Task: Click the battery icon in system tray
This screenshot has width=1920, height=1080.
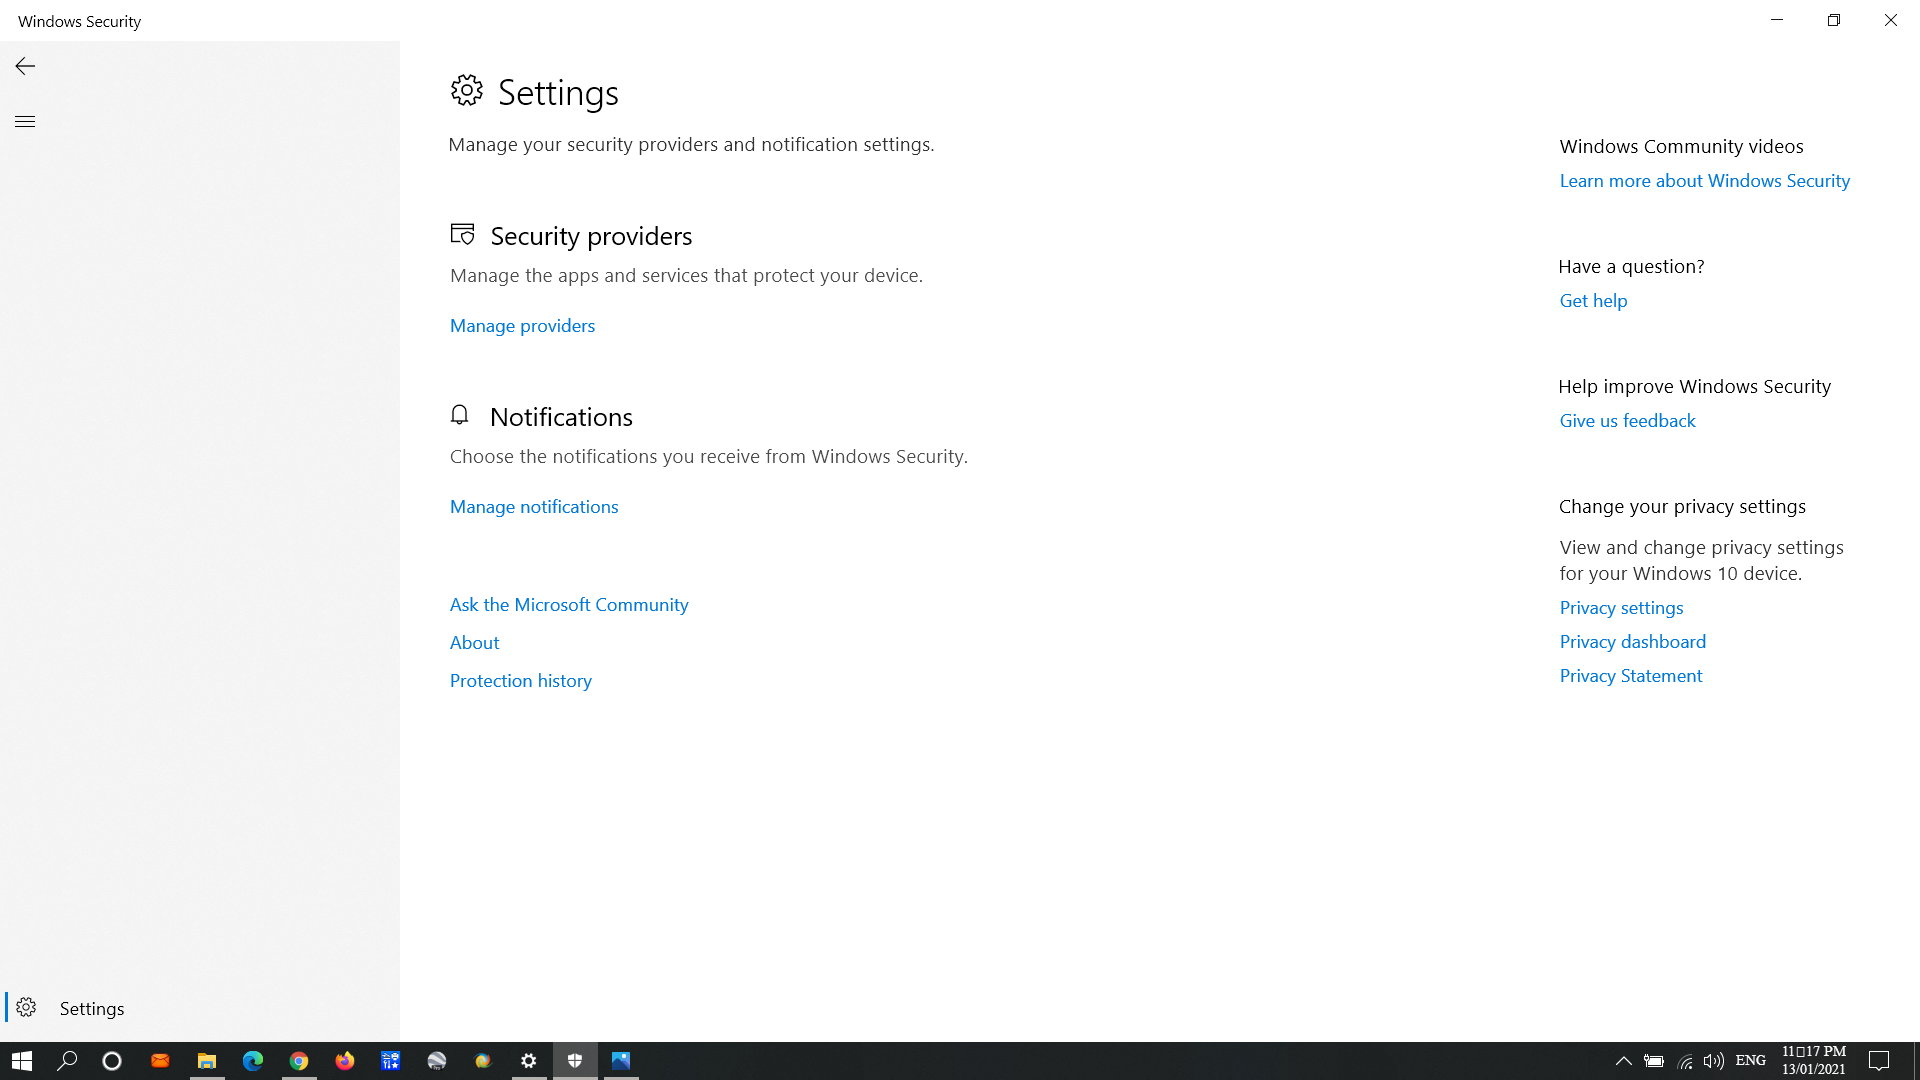Action: [x=1654, y=1061]
